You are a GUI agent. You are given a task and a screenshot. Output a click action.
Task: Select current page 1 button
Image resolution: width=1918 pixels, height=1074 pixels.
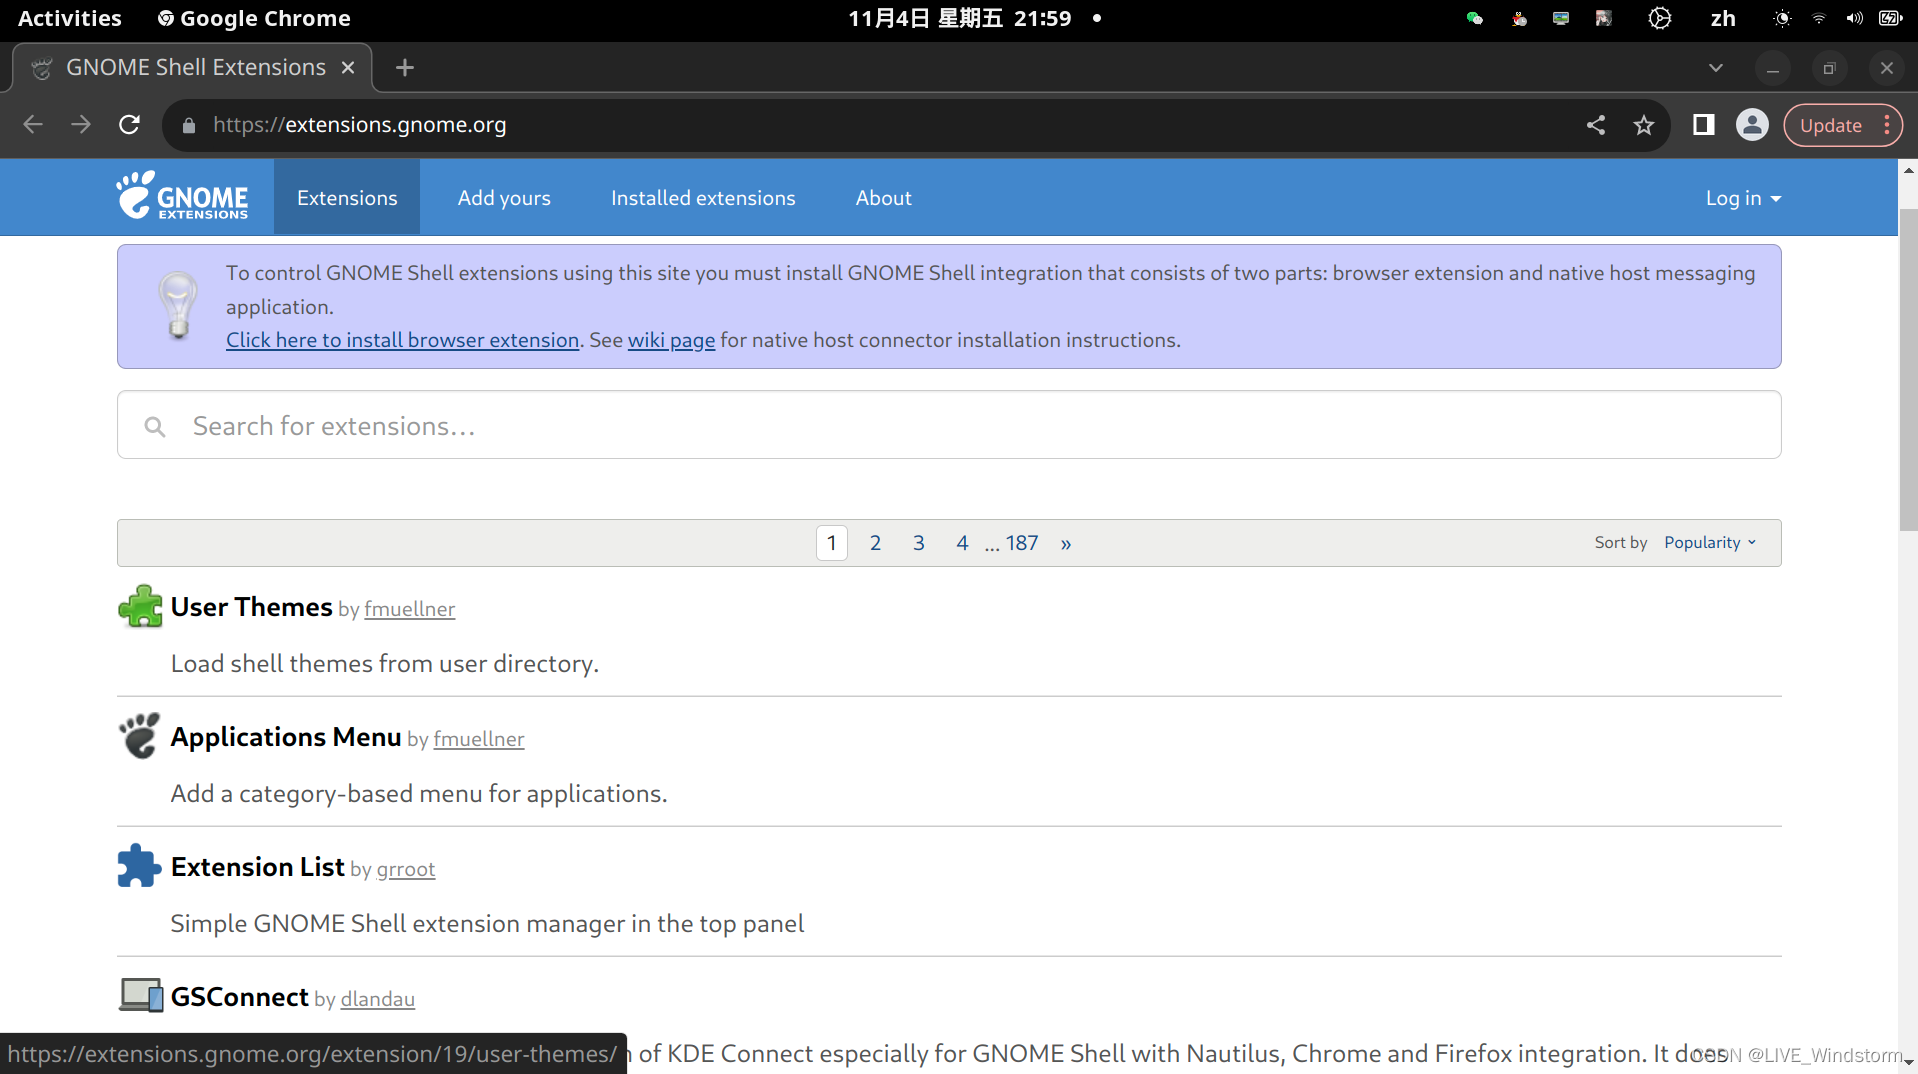[831, 543]
